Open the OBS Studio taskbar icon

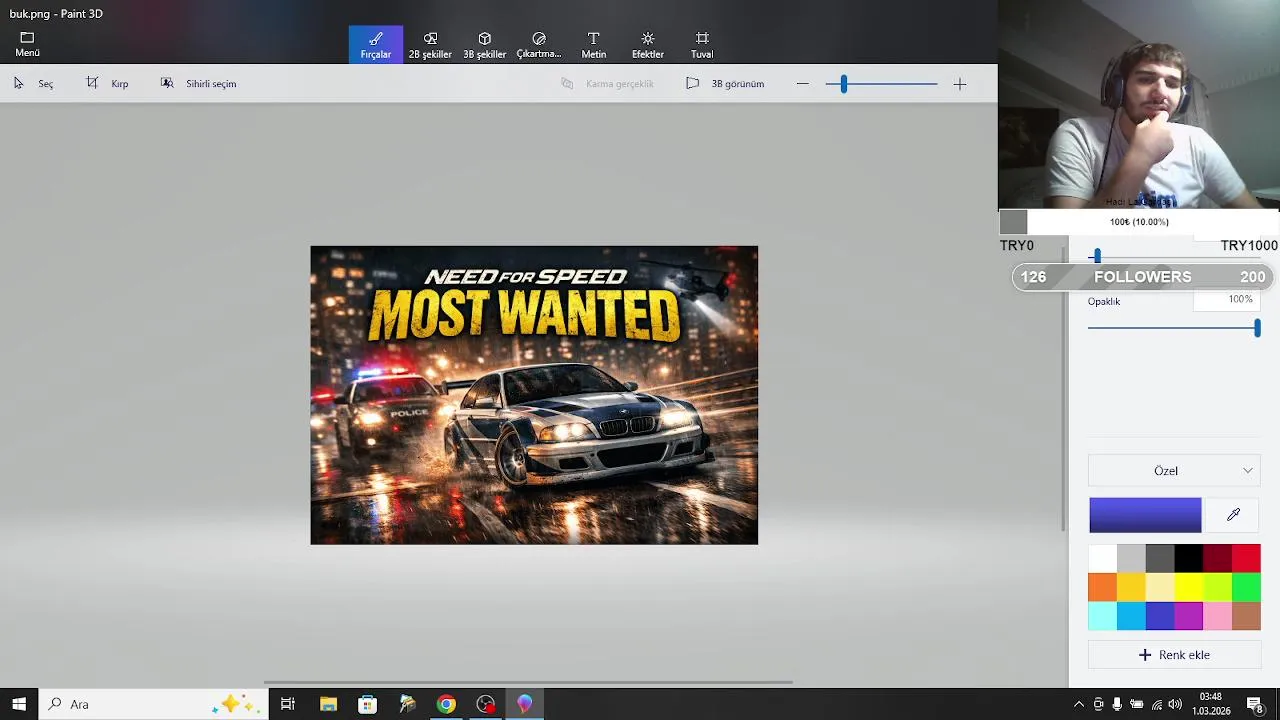(486, 704)
